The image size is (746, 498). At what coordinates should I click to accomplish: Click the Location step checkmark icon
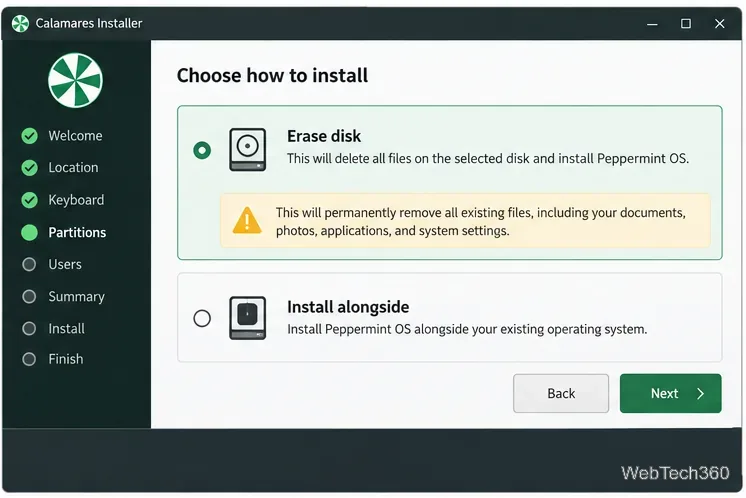[x=29, y=168]
